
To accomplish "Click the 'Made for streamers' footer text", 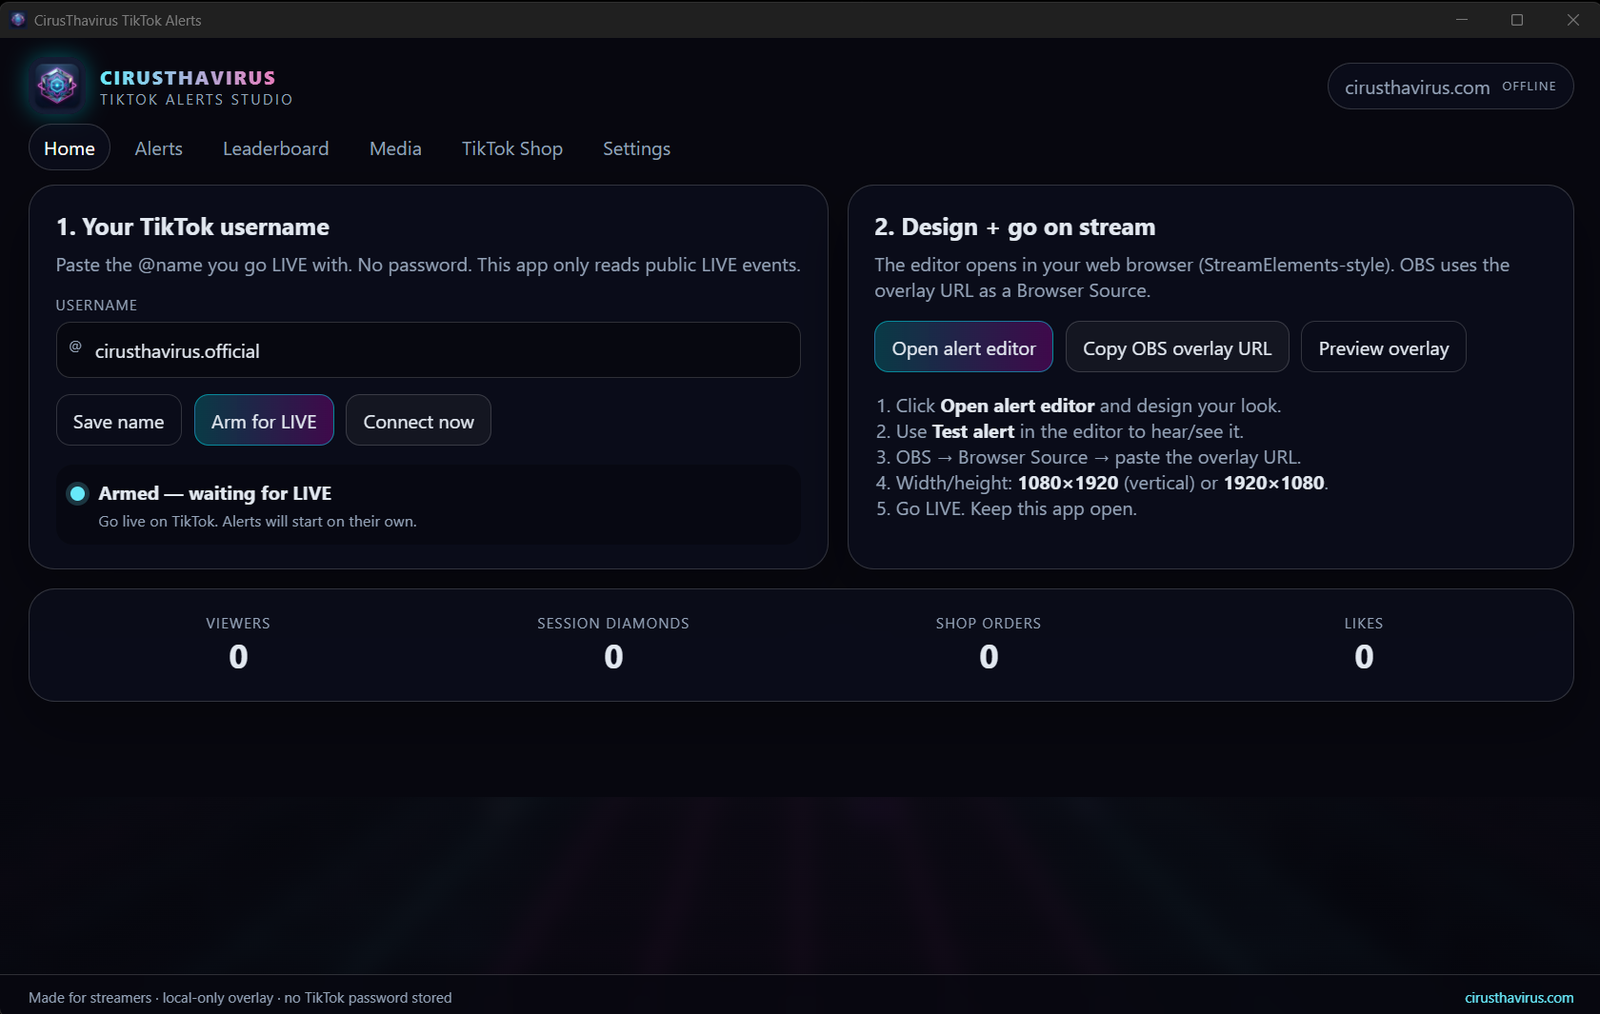I will (240, 998).
